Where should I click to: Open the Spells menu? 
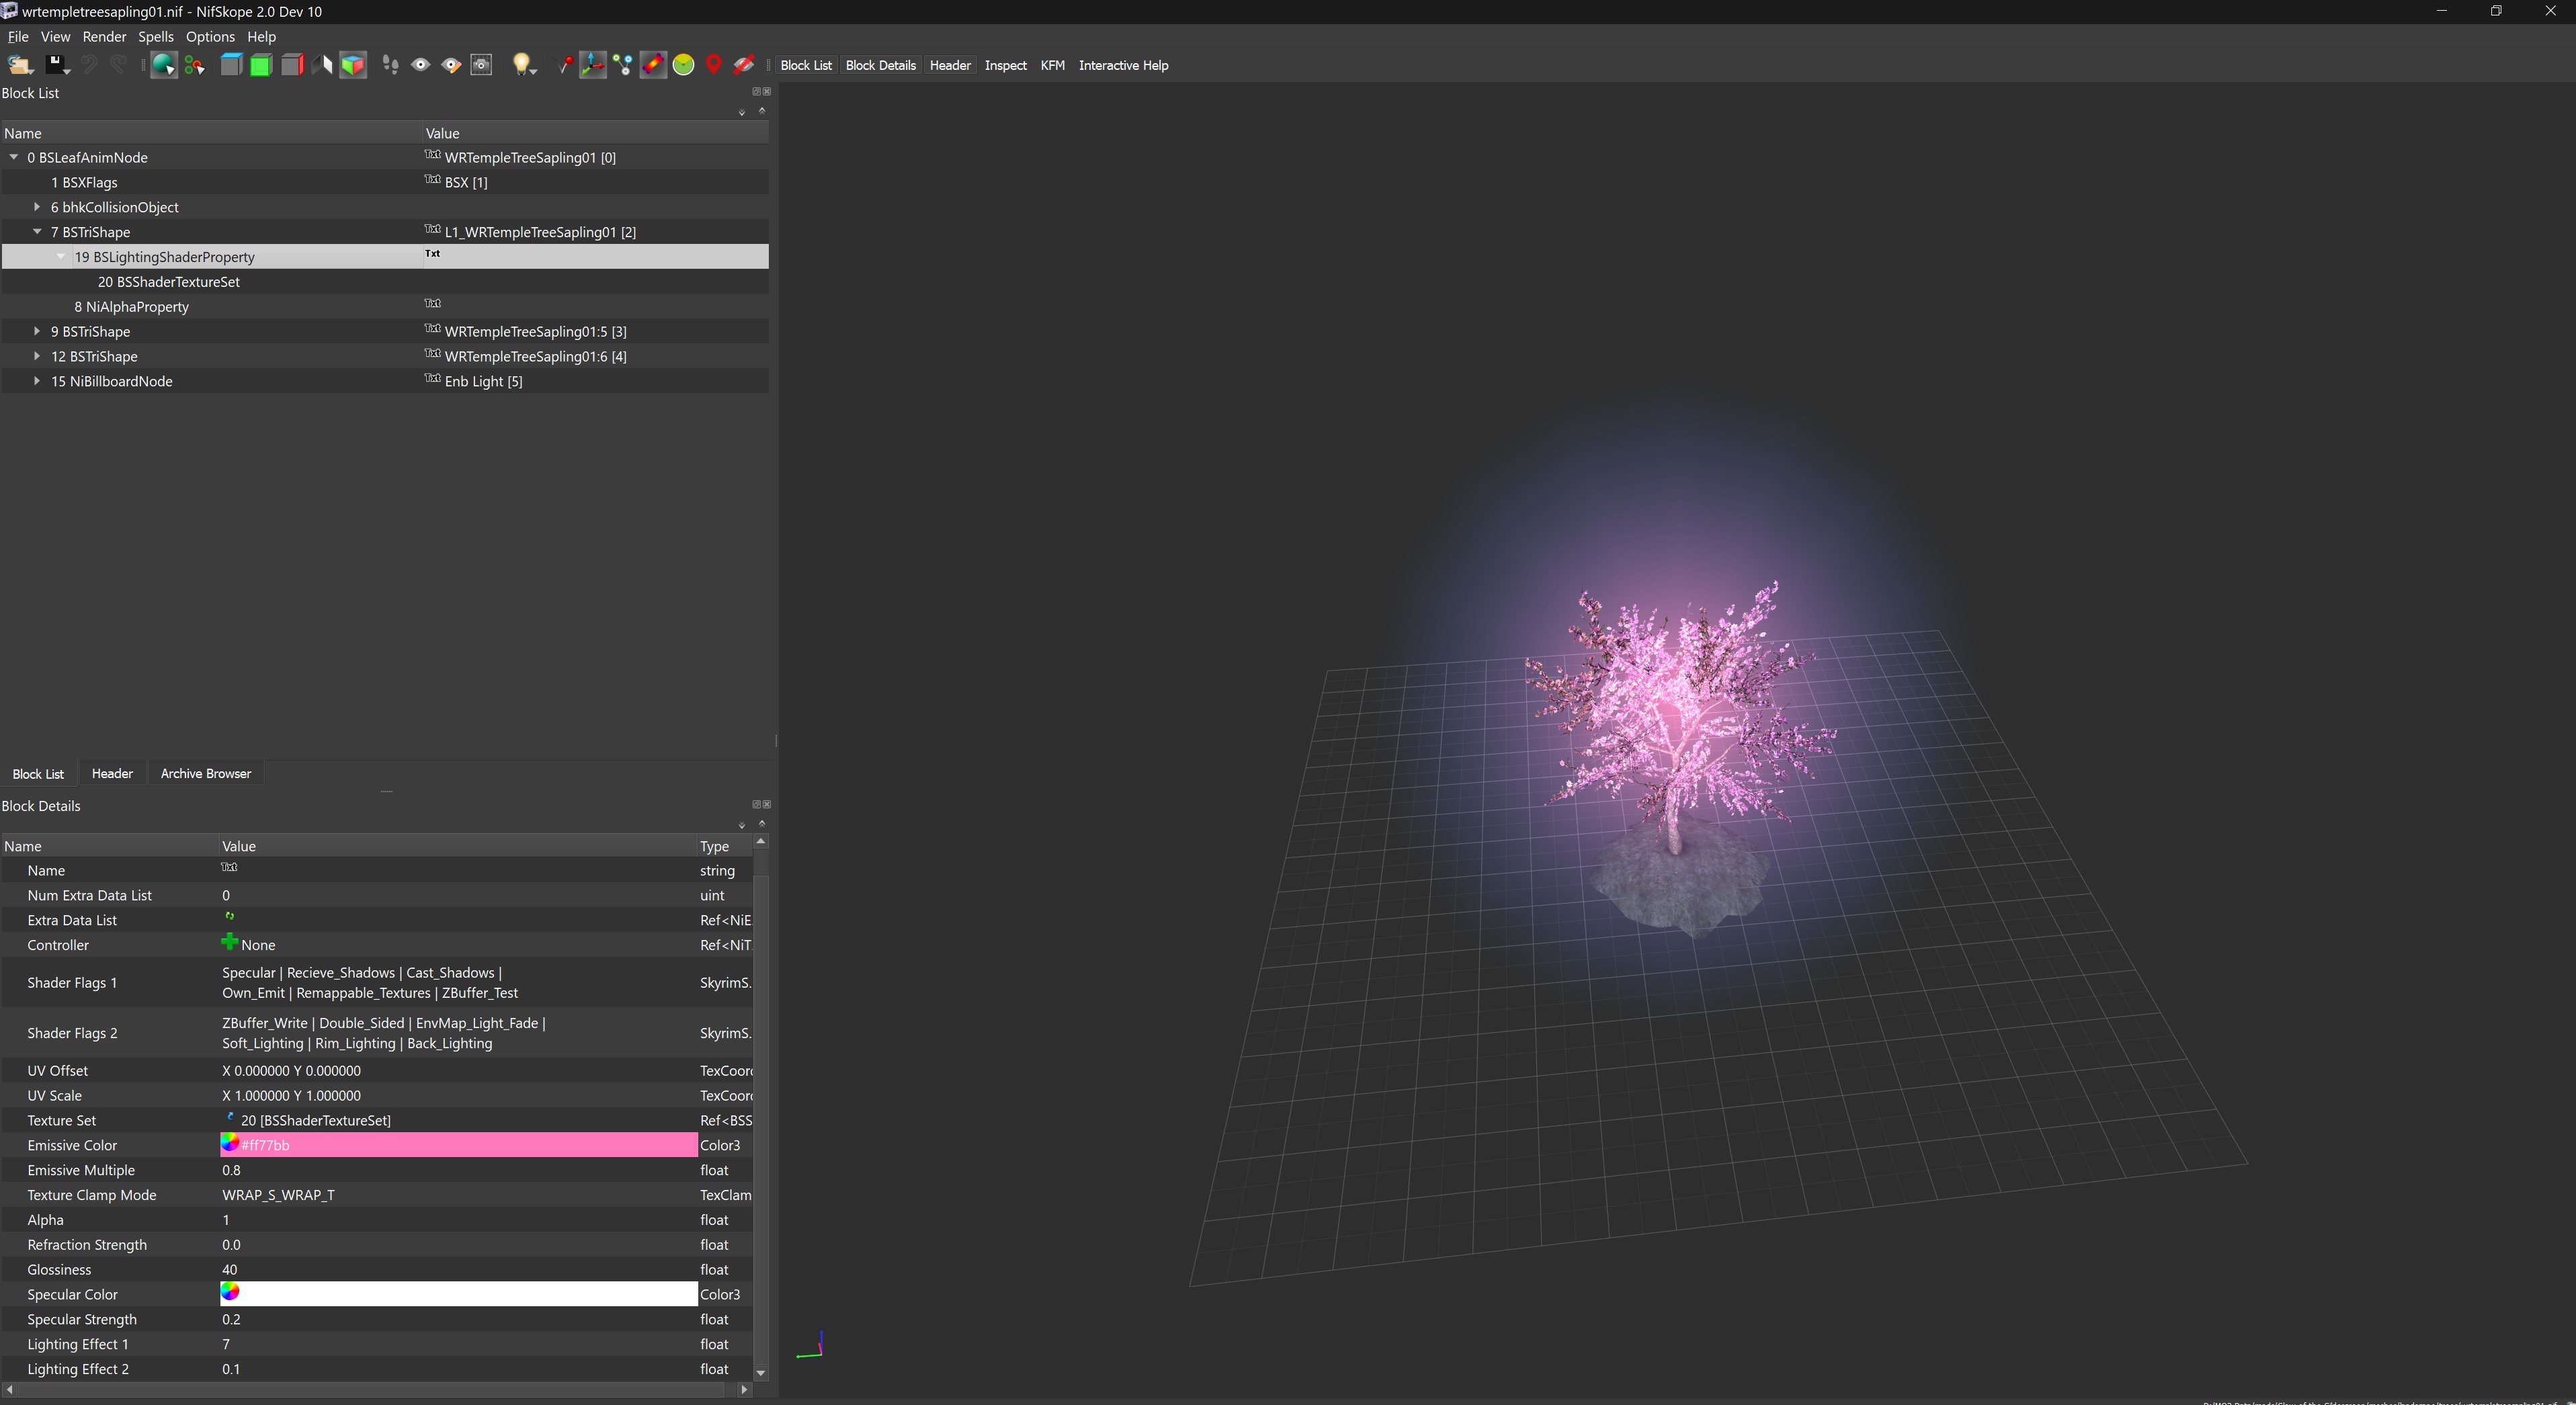[x=155, y=37]
